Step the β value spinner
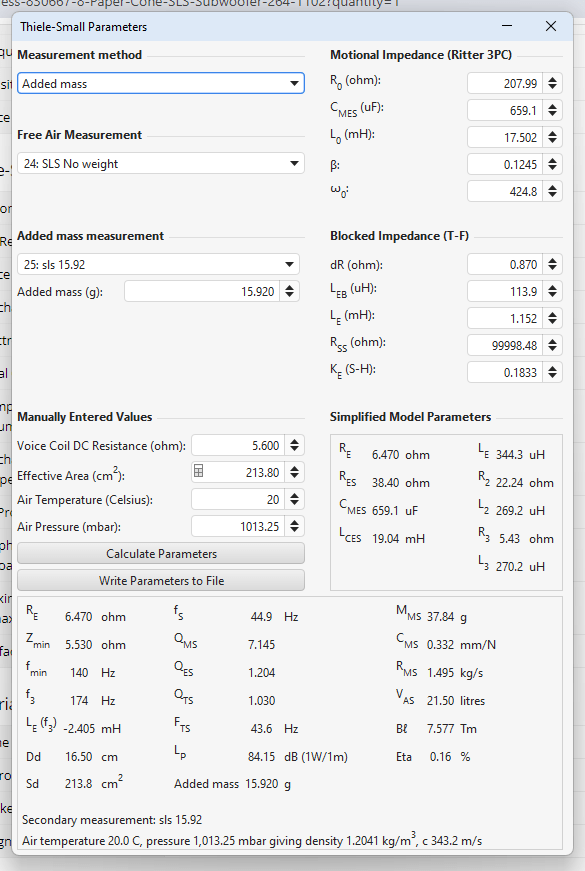 (552, 164)
